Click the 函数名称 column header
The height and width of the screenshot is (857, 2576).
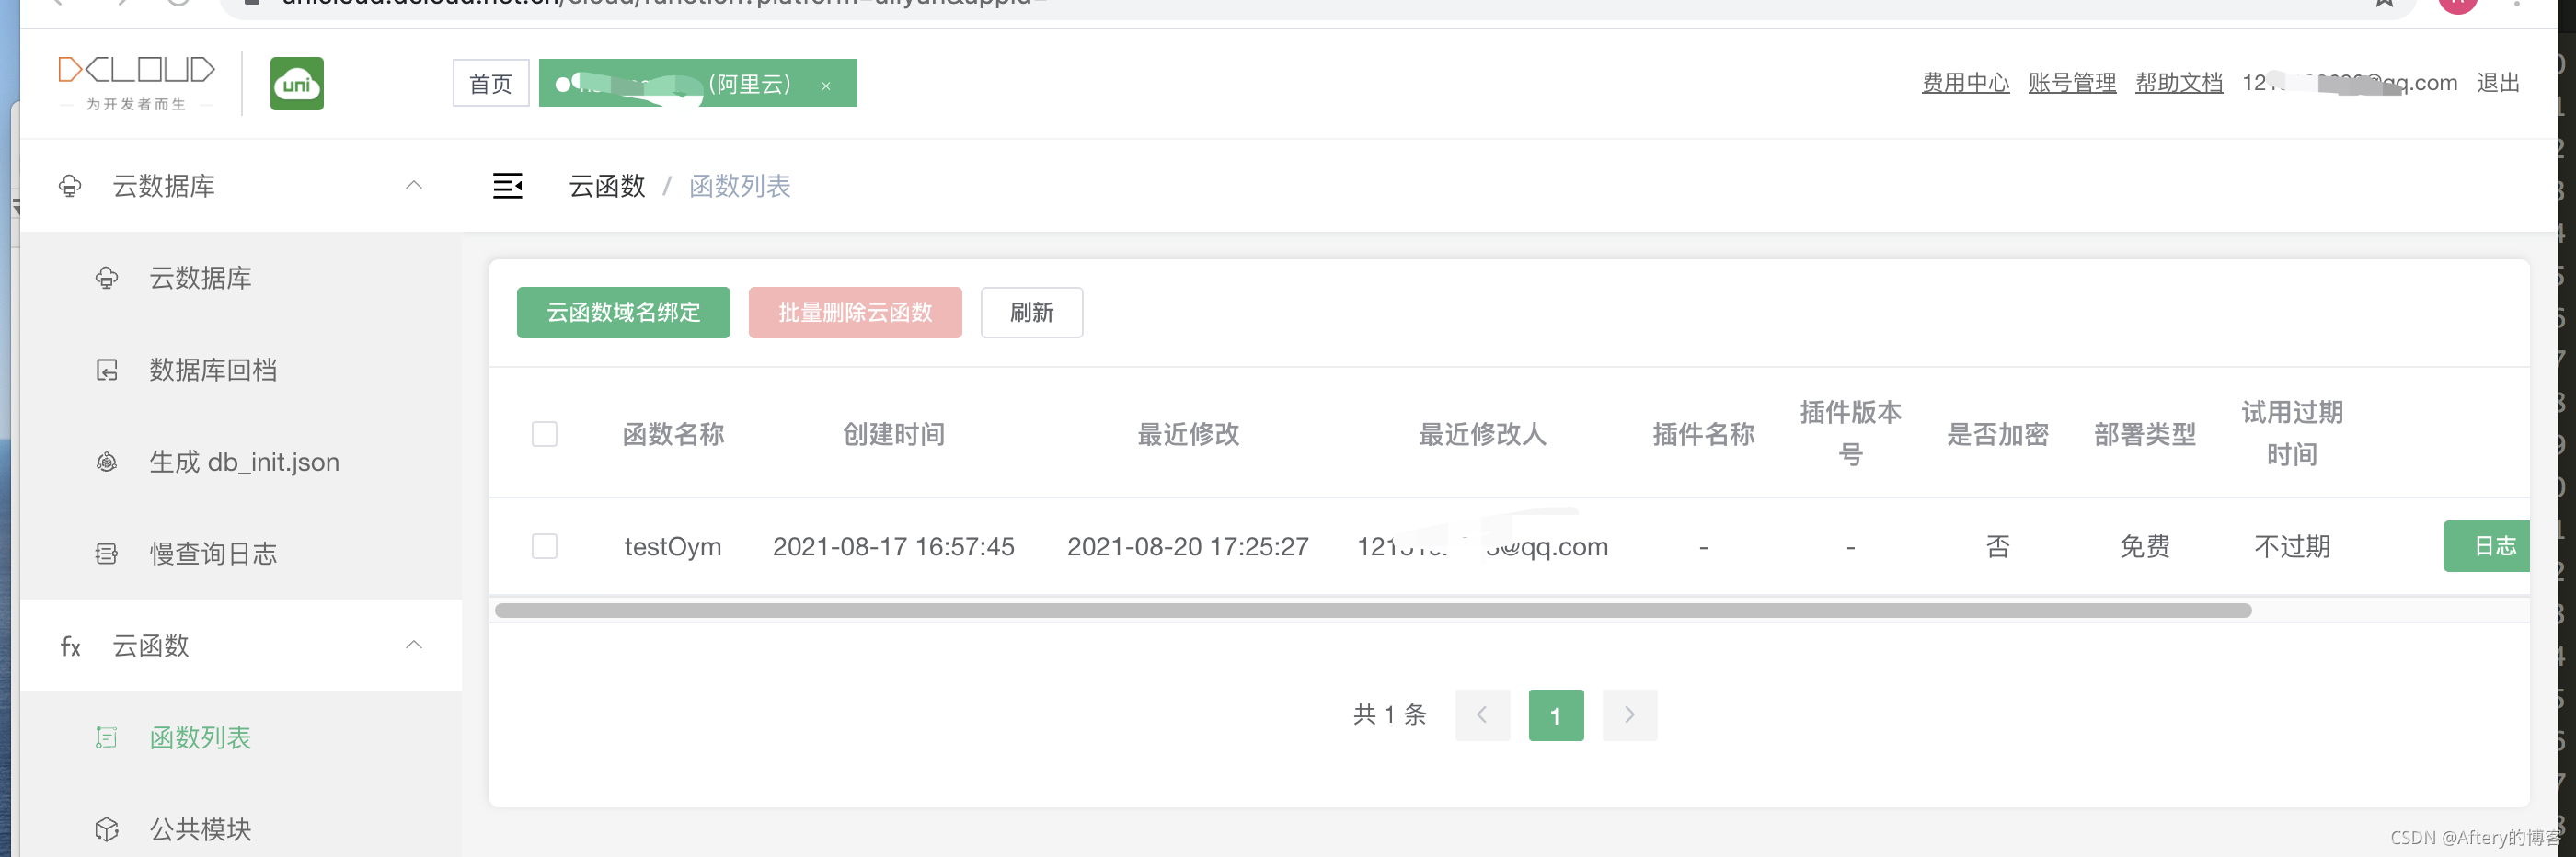pos(673,434)
